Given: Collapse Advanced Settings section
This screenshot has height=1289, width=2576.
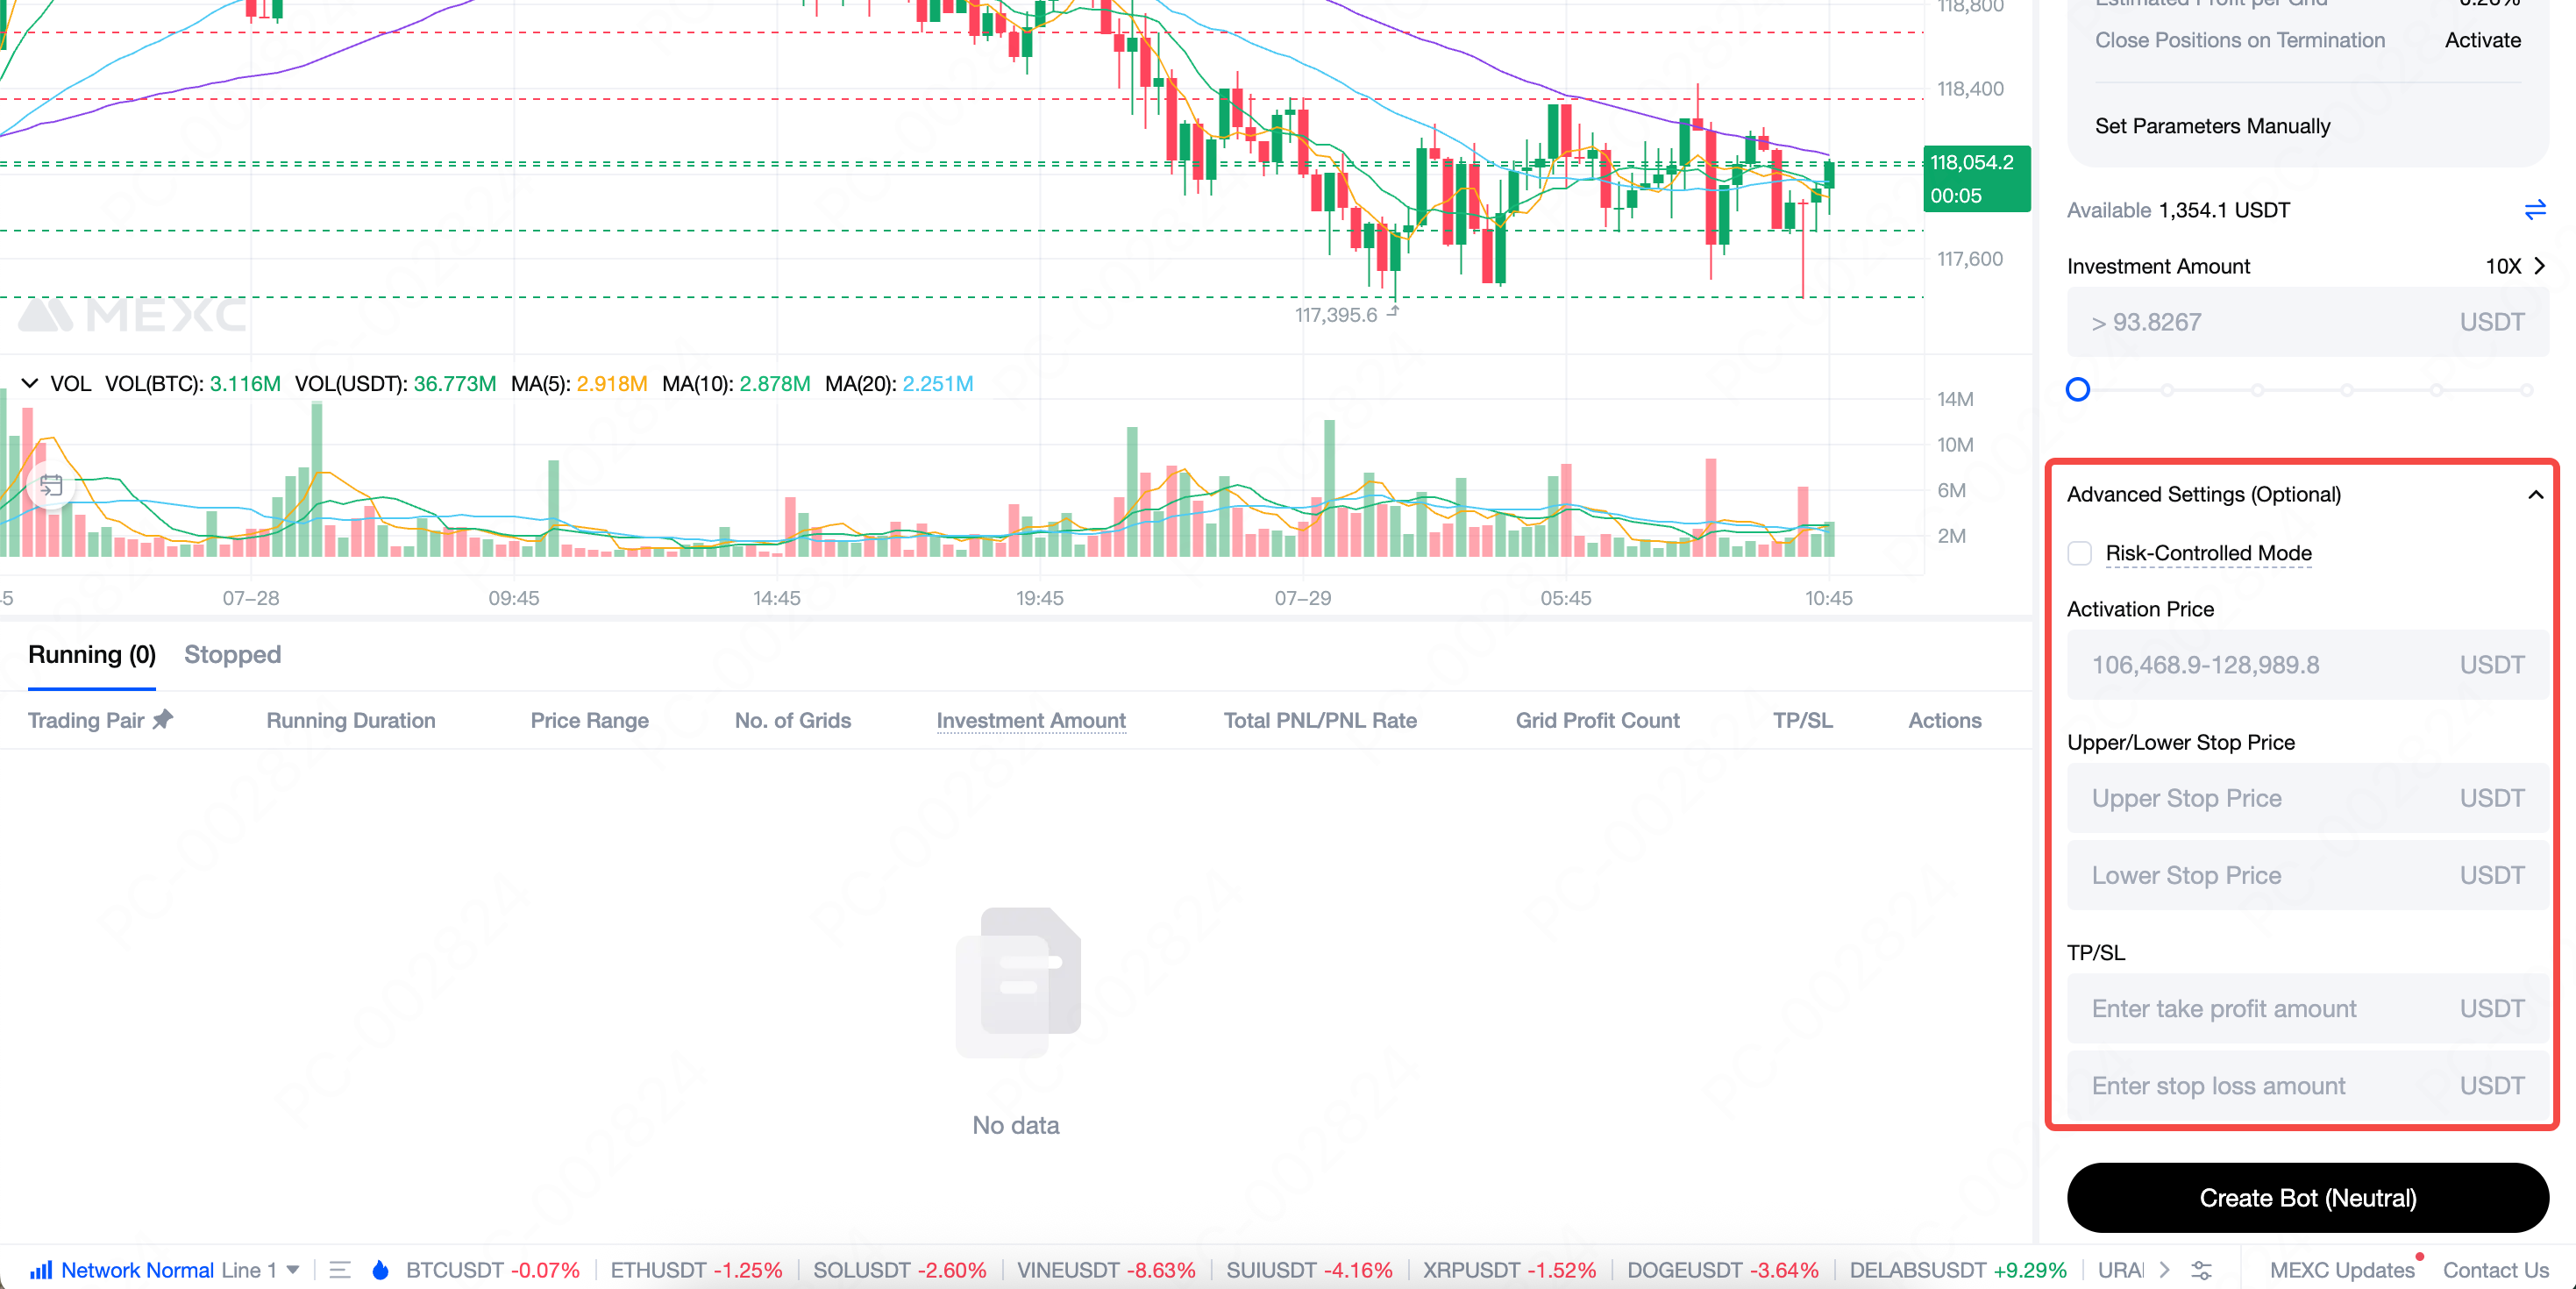Looking at the screenshot, I should pyautogui.click(x=2535, y=494).
